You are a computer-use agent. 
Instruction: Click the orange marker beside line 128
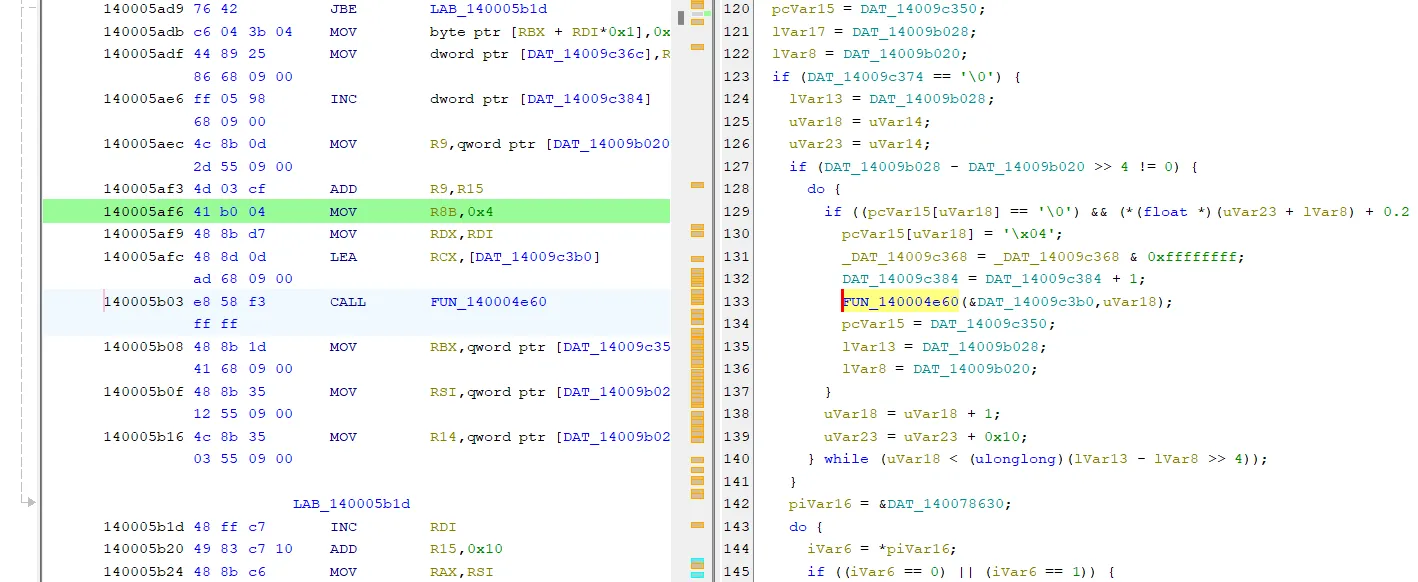698,186
